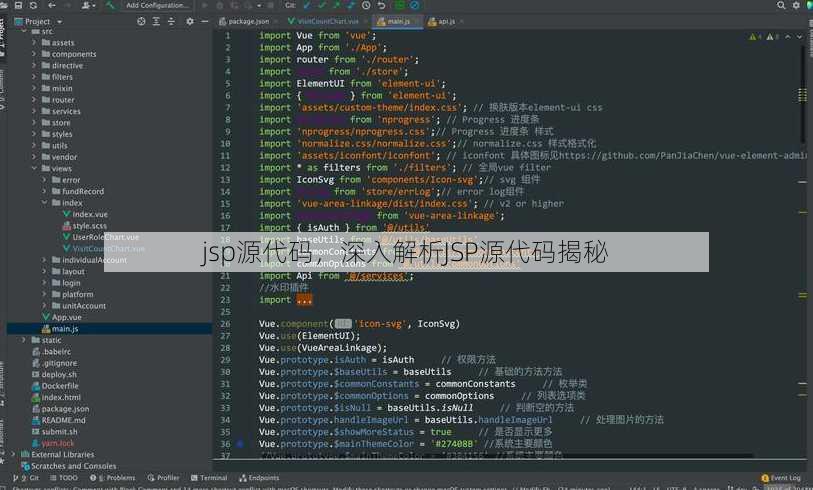
Task: Expand the components folder
Action: tap(34, 54)
